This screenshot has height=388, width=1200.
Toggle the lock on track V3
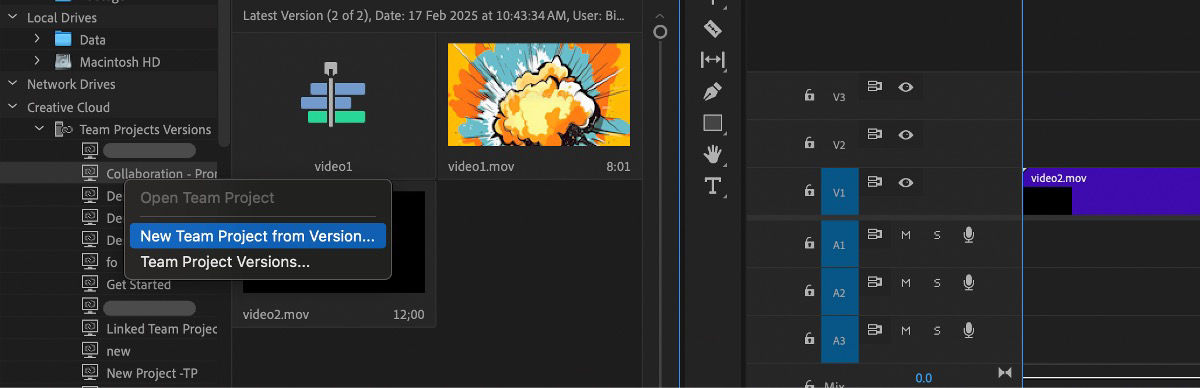809,96
